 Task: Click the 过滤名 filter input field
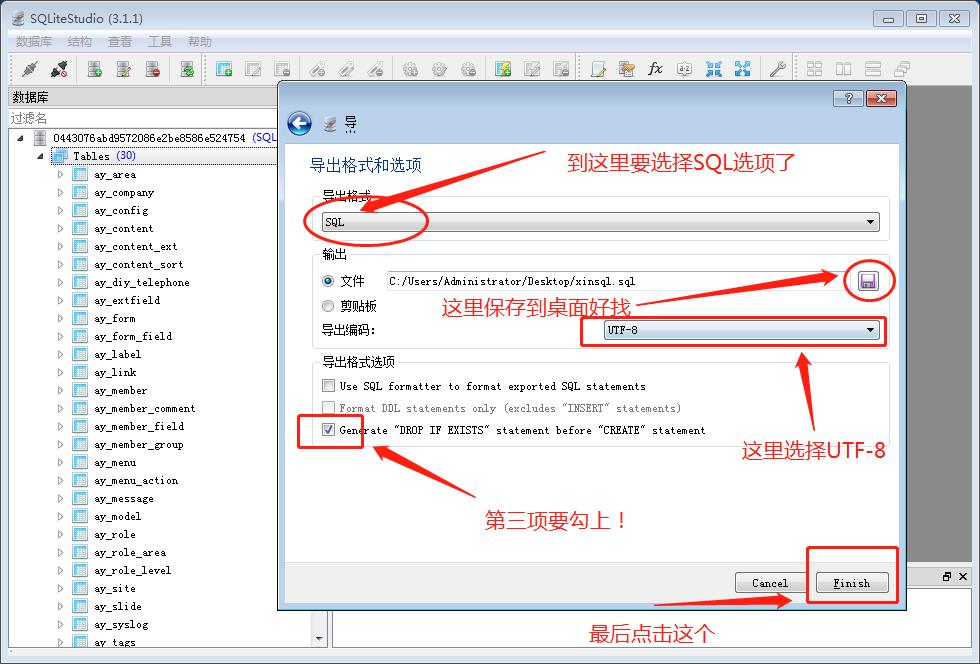coord(142,118)
